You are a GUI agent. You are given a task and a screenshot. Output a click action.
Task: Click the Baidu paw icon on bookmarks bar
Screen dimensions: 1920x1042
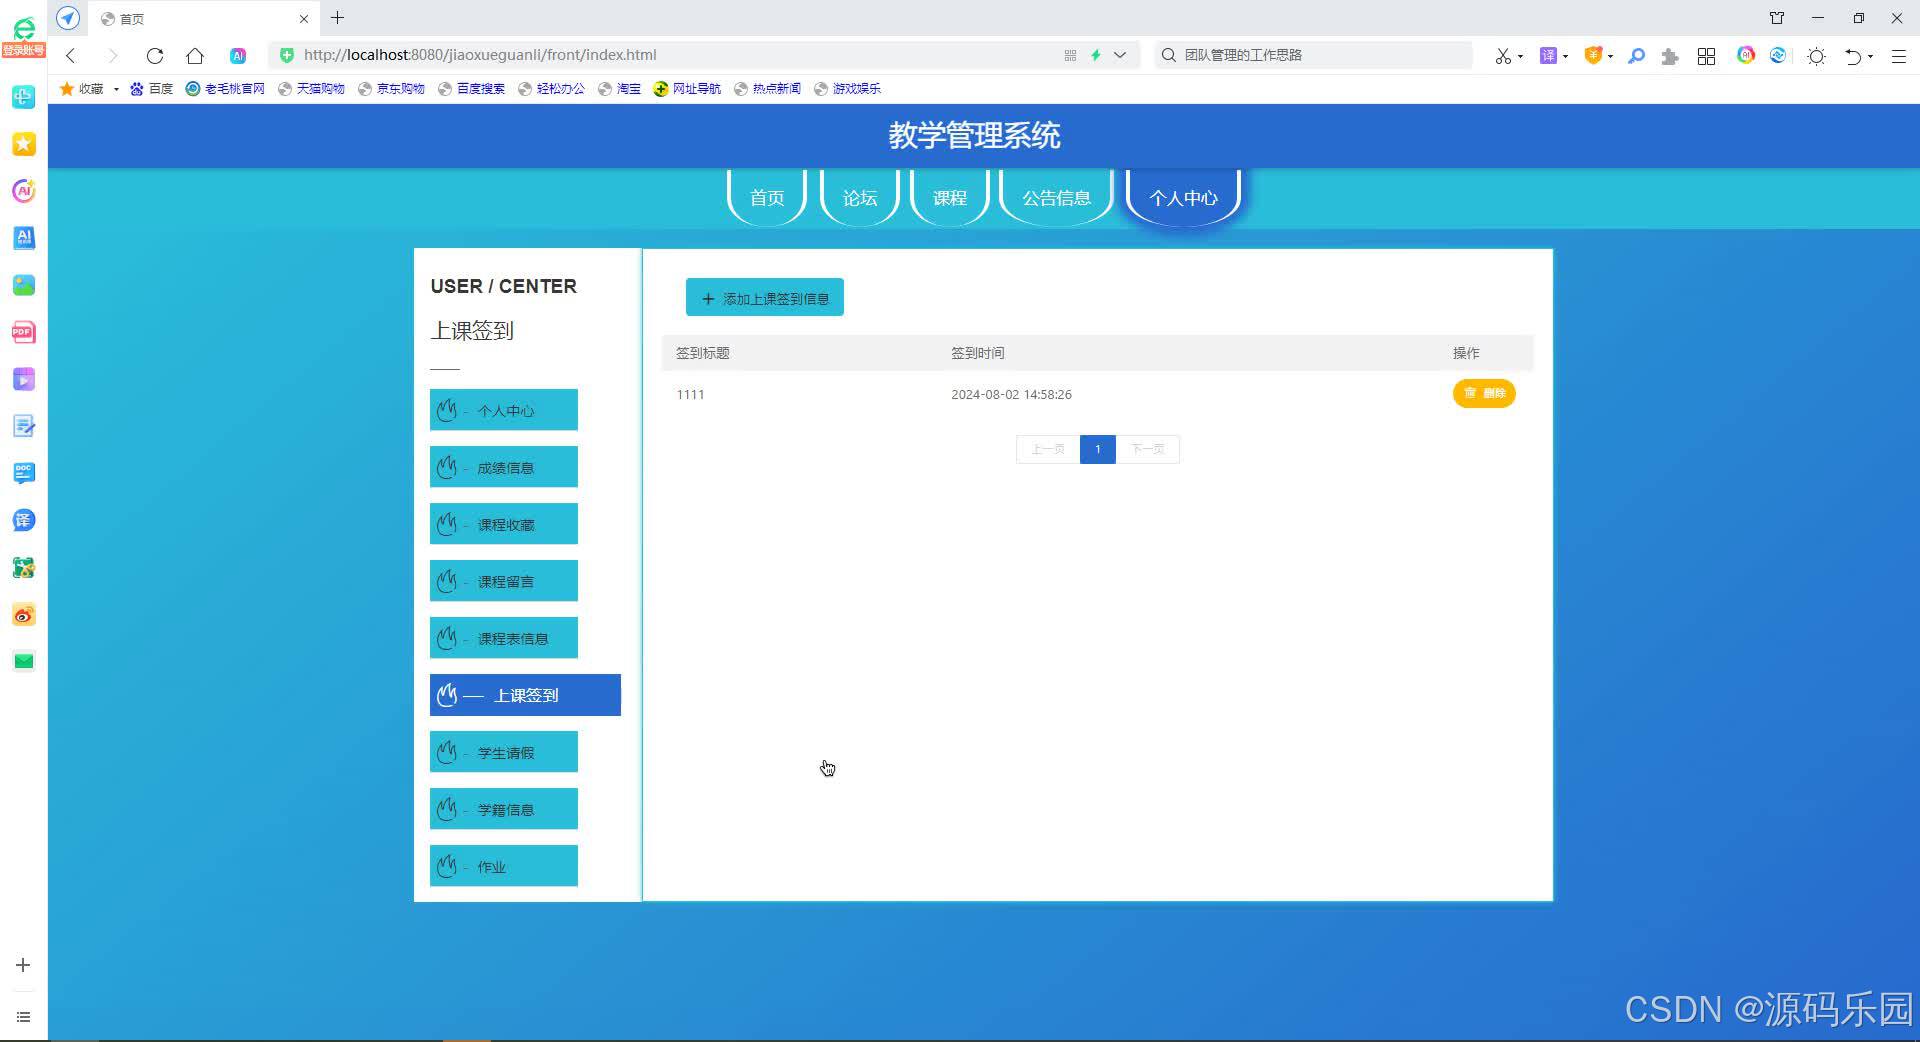(137, 88)
